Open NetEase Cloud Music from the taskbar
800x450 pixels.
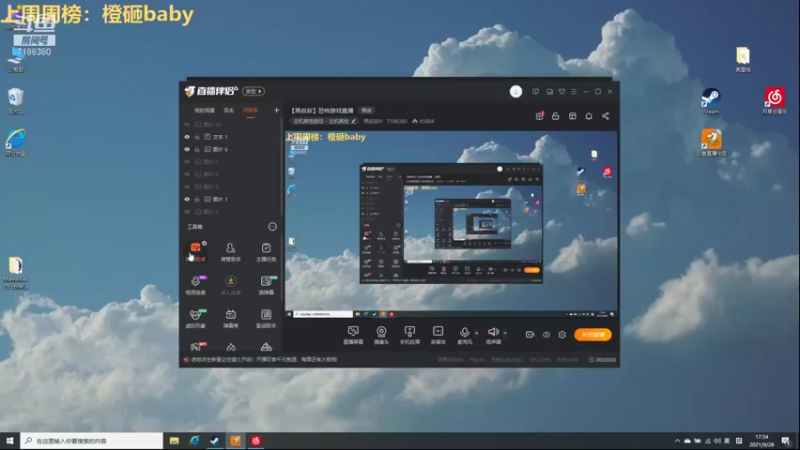coord(256,441)
